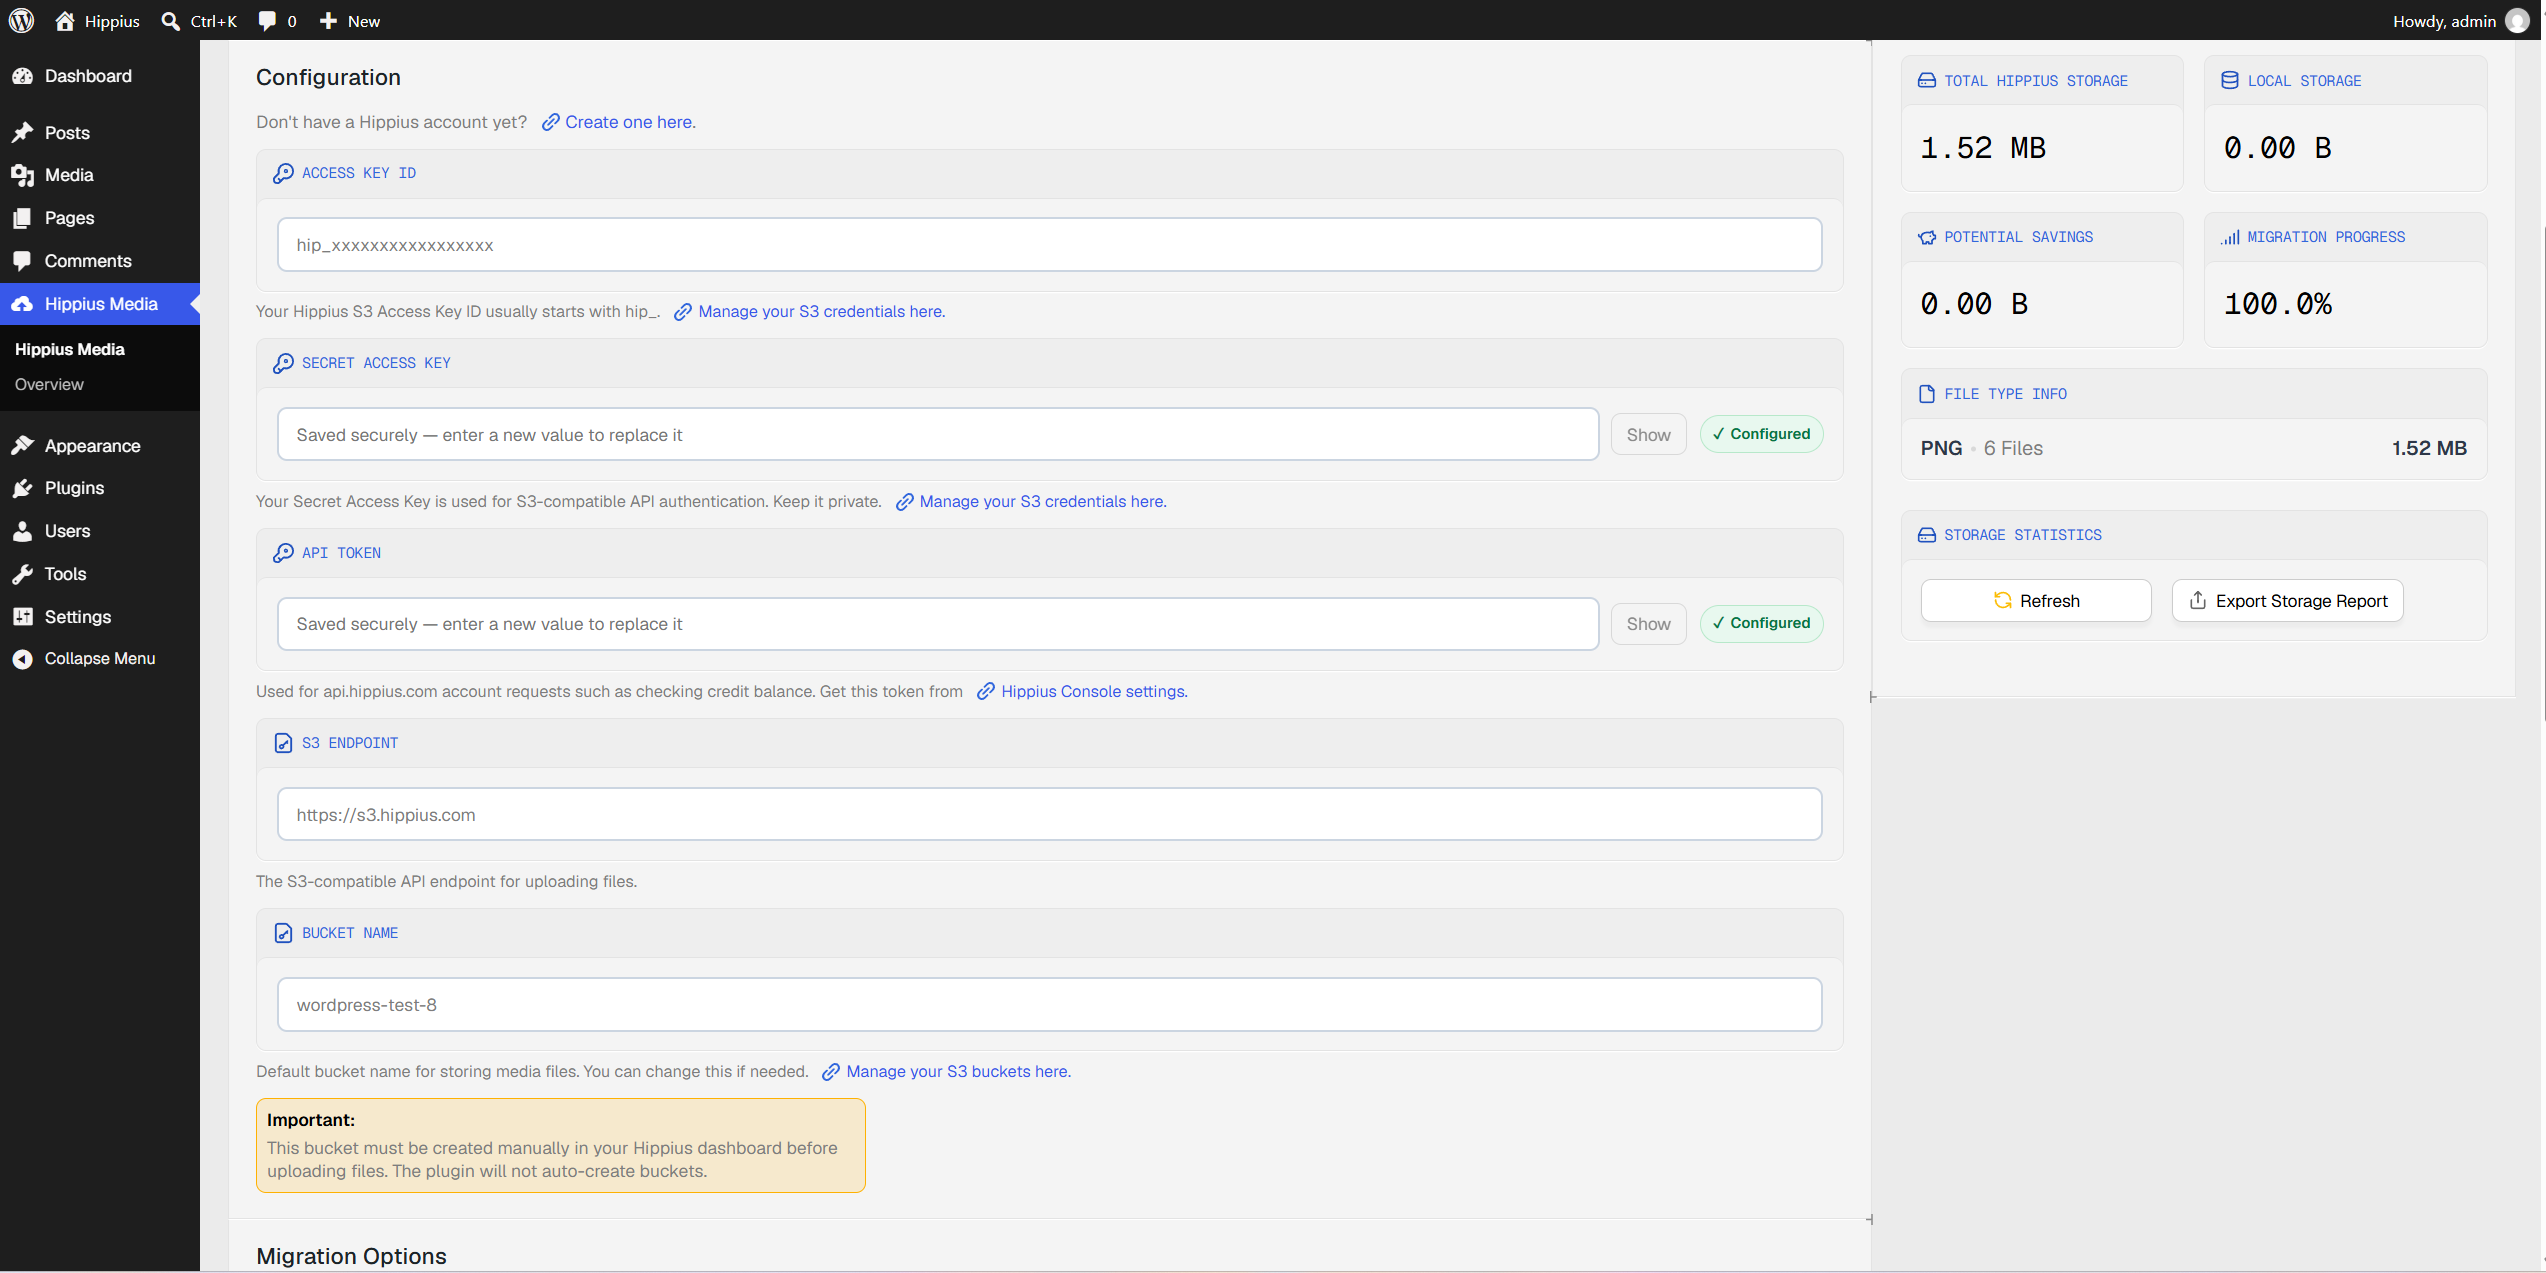Screen dimensions: 2546x1273
Task: Focus the S3 Endpoint input field
Action: [x=1049, y=815]
